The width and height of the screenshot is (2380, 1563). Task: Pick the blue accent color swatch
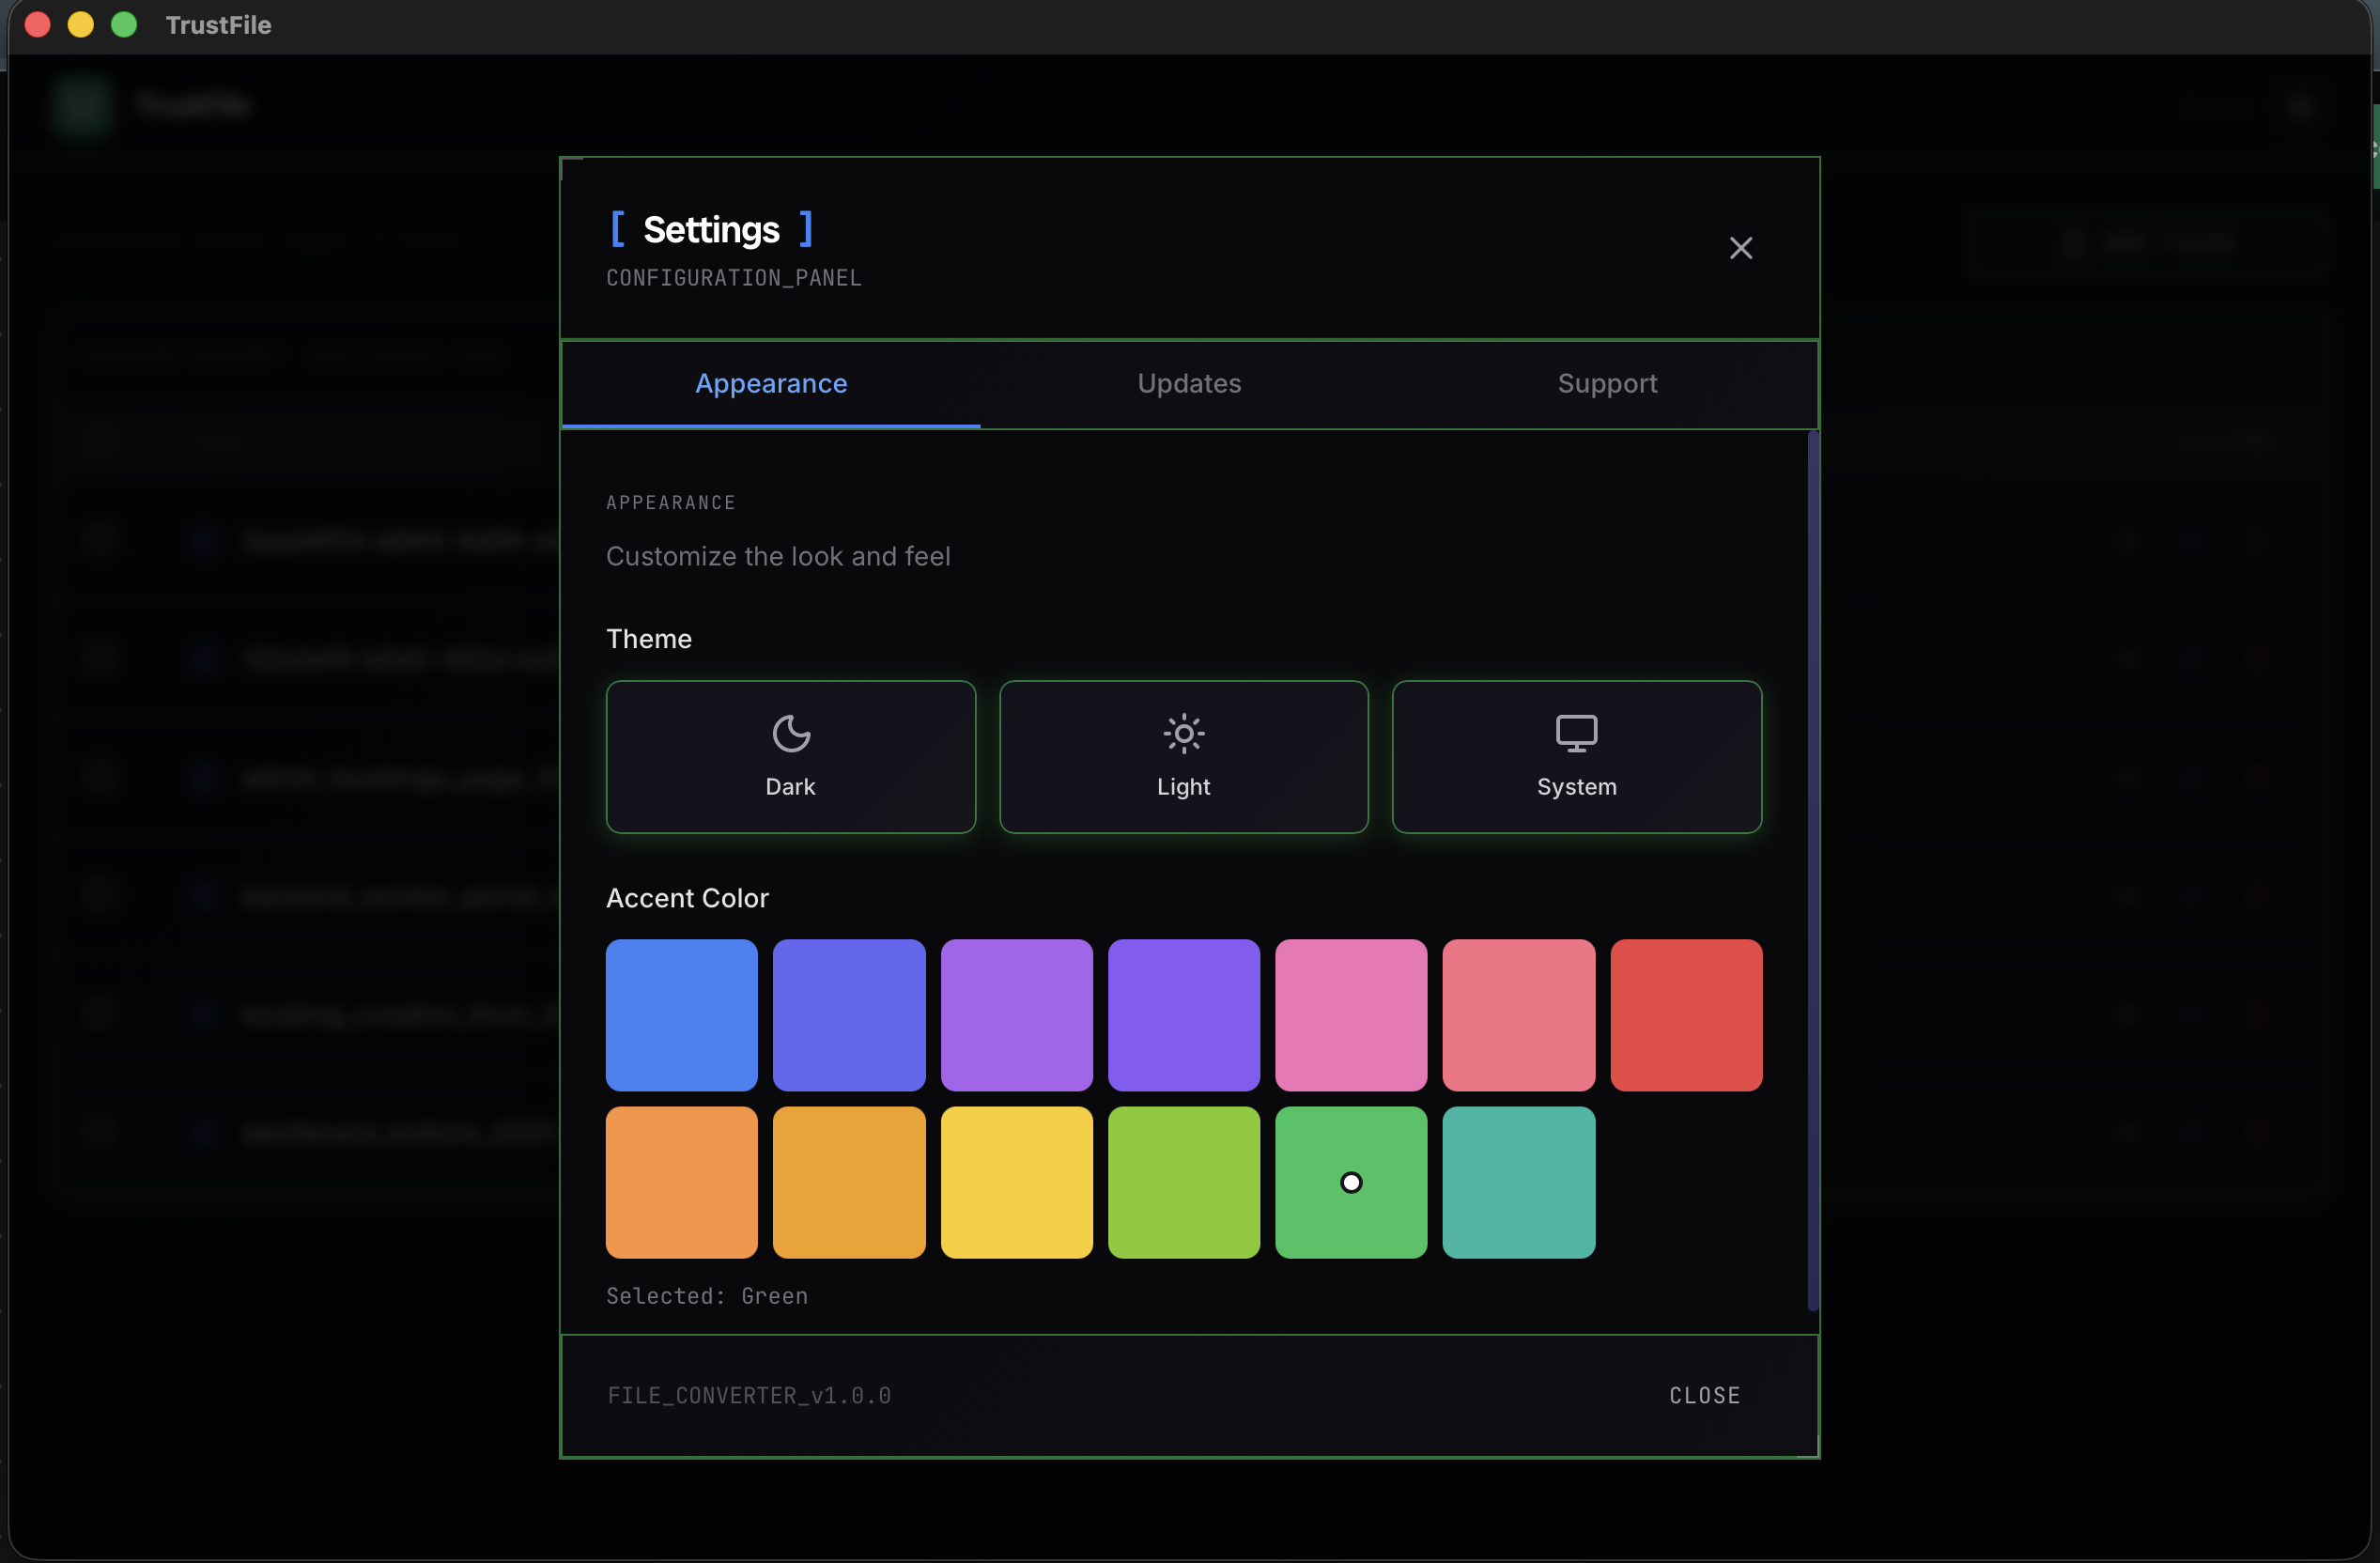click(x=681, y=1014)
